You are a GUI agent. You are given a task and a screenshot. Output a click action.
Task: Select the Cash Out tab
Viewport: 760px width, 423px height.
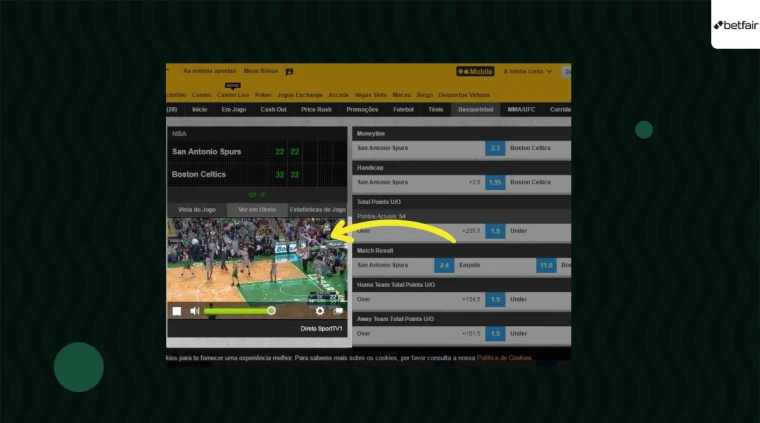pyautogui.click(x=273, y=110)
